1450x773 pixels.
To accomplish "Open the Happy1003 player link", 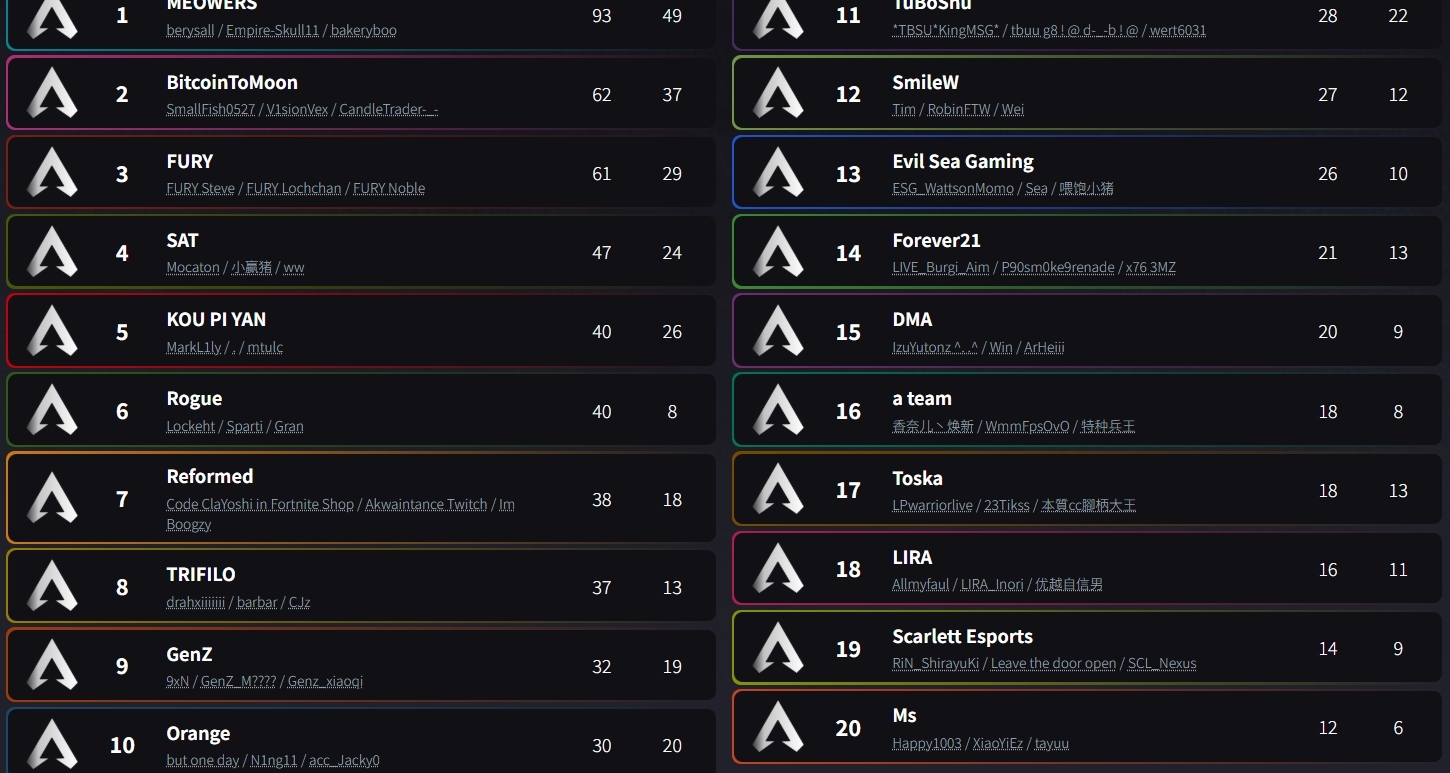I will click(927, 743).
